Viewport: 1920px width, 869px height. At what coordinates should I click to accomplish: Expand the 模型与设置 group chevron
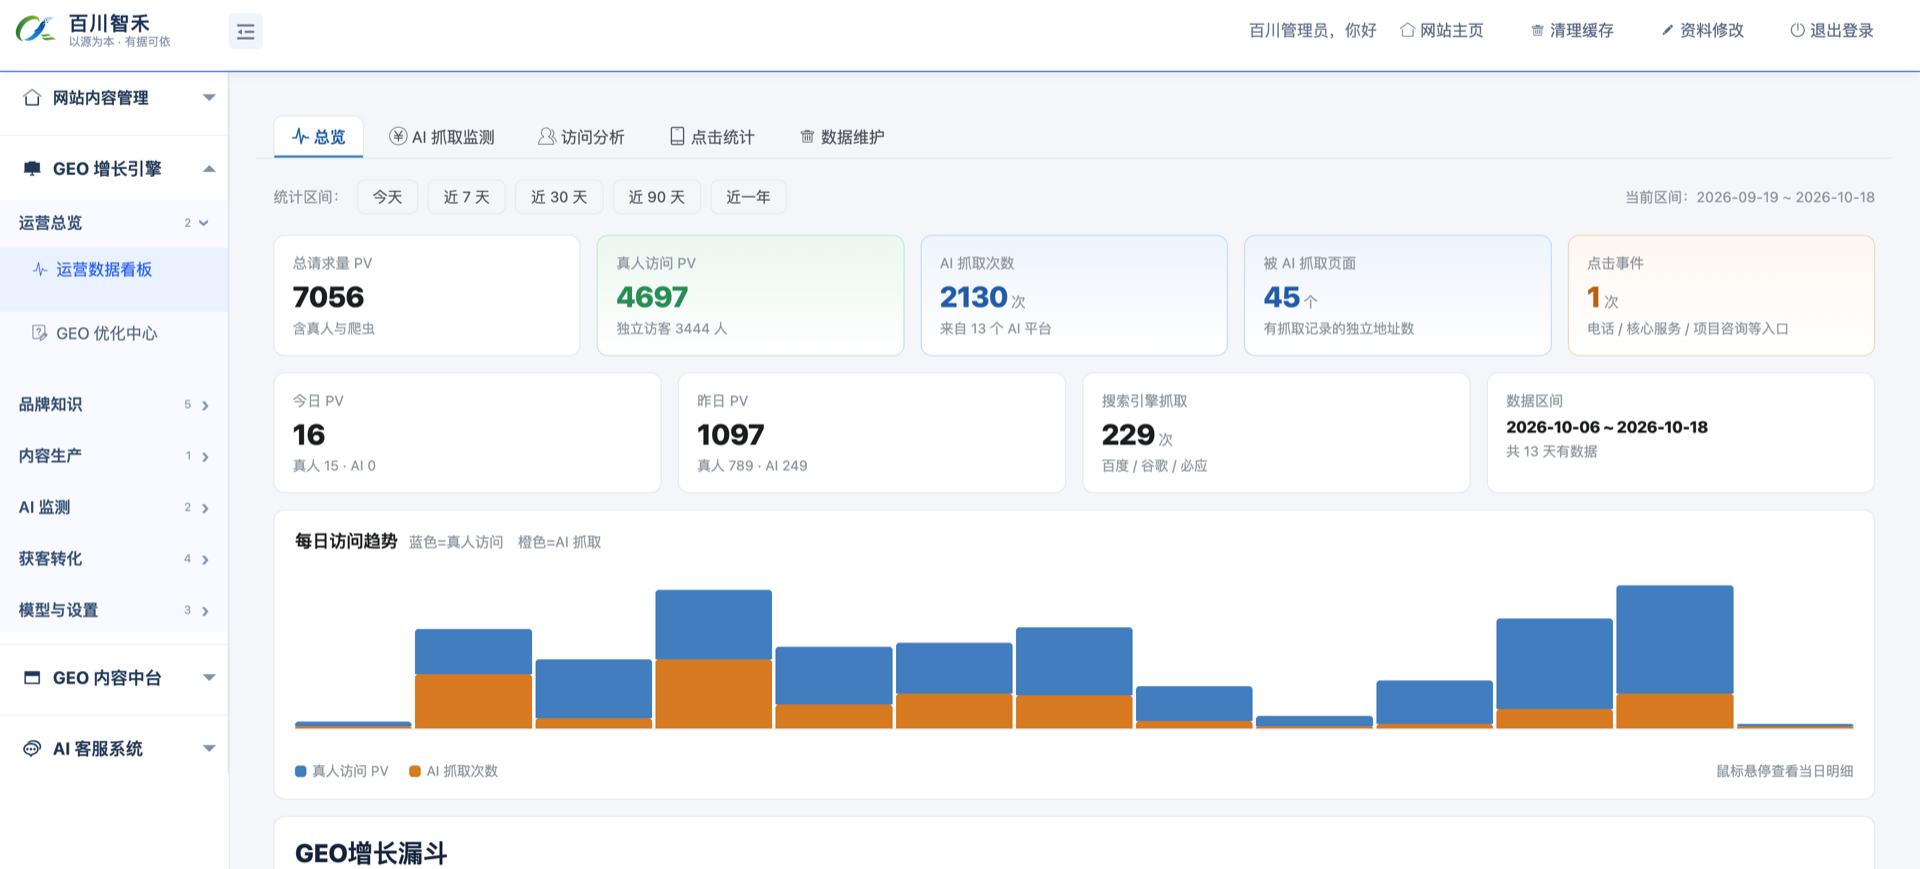coord(205,610)
